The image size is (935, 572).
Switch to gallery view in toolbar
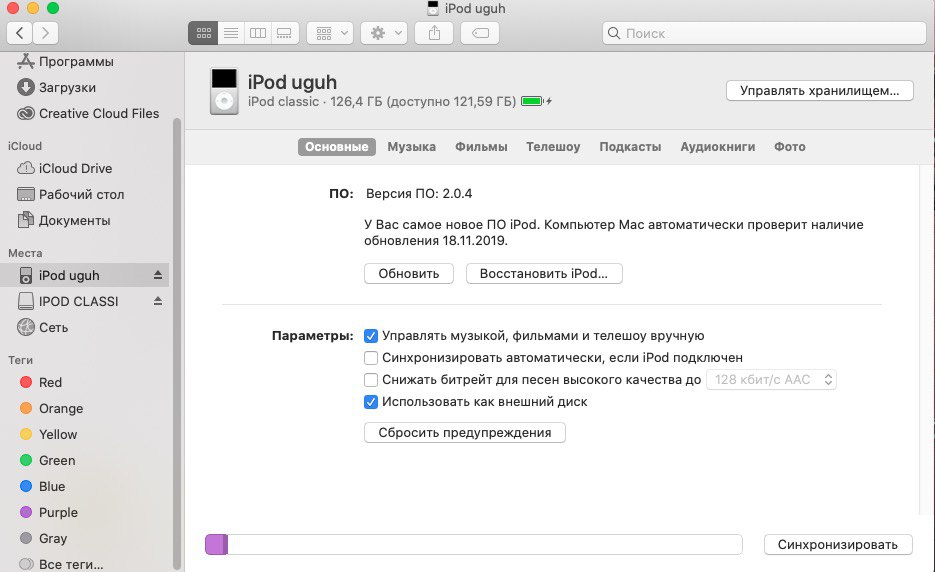point(284,33)
